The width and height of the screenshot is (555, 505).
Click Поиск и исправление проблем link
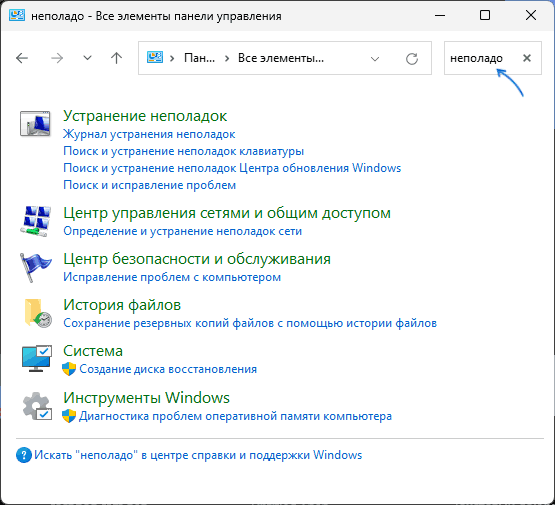pos(149,185)
